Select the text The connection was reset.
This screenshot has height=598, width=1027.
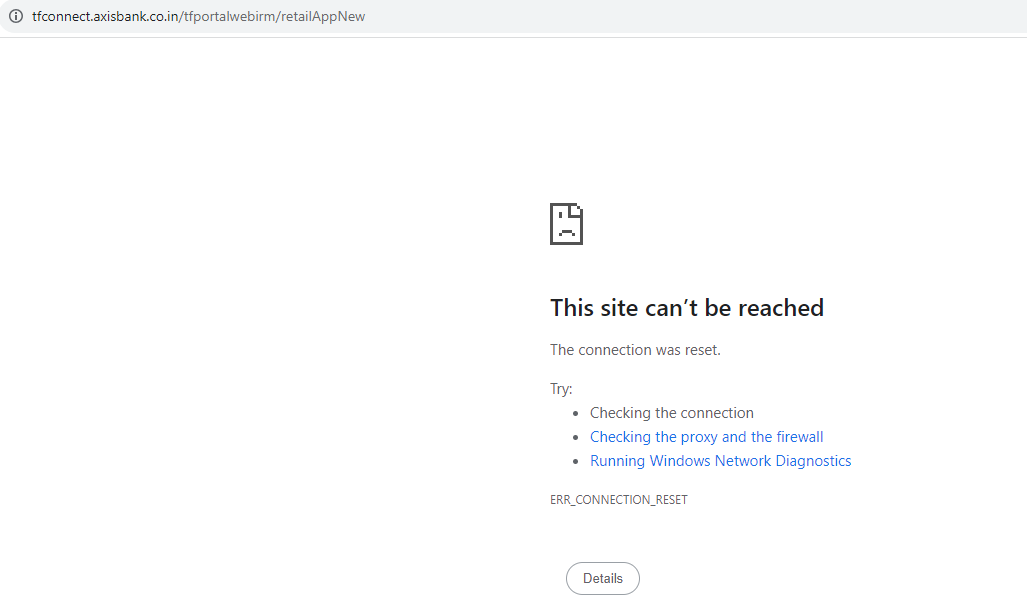(x=635, y=350)
